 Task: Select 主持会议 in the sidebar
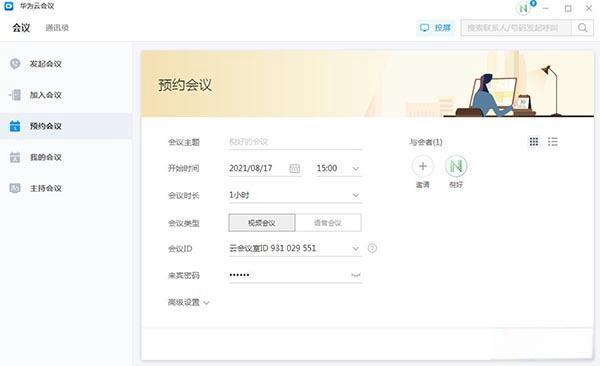point(66,188)
